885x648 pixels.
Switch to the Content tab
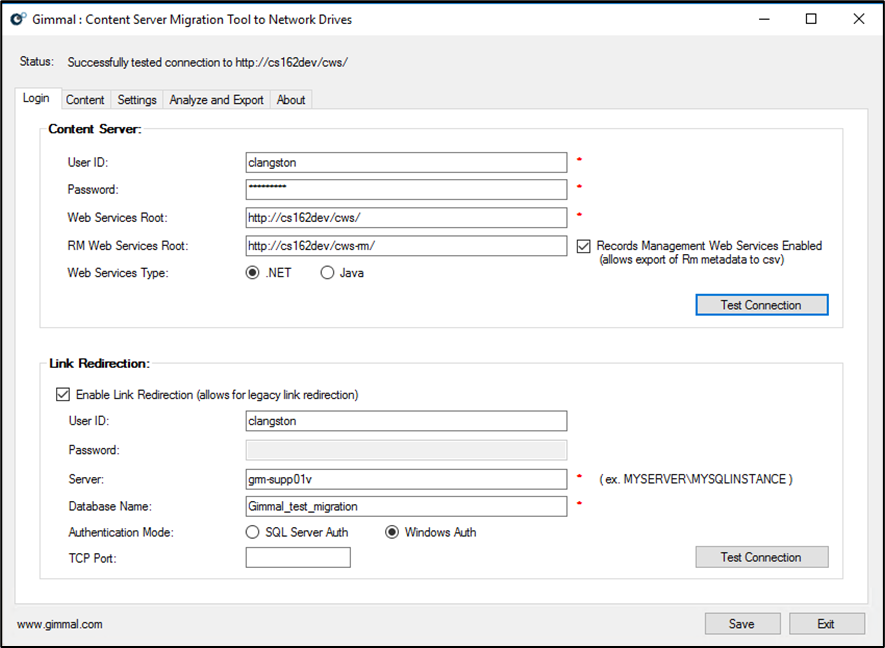pos(85,100)
